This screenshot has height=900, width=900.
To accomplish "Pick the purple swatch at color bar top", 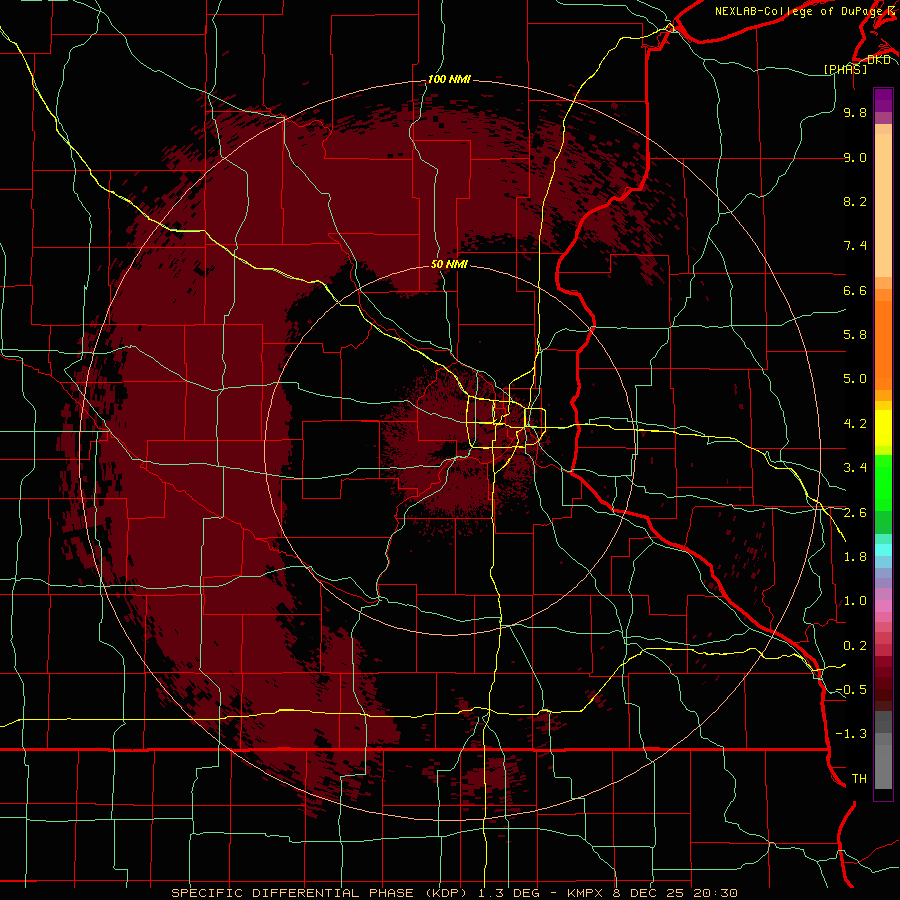I will (x=883, y=100).
